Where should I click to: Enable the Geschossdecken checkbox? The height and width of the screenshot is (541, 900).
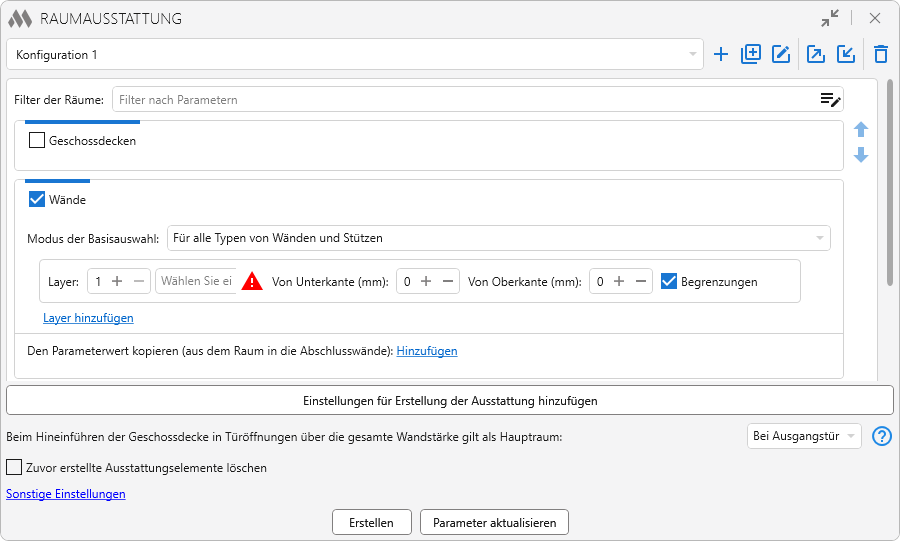tap(37, 141)
